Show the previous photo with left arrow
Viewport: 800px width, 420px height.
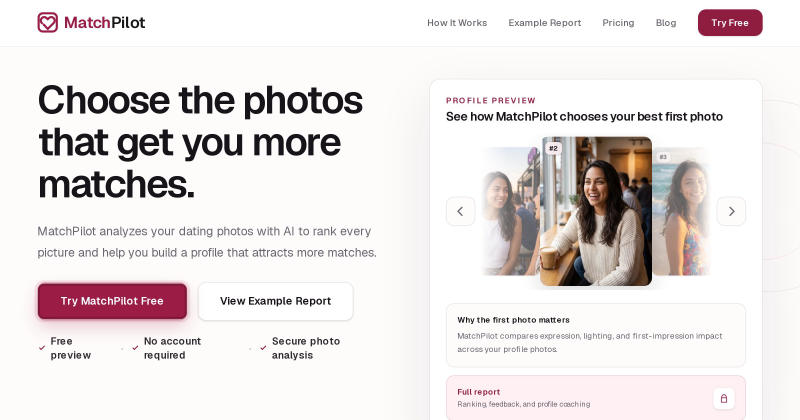pyautogui.click(x=460, y=211)
